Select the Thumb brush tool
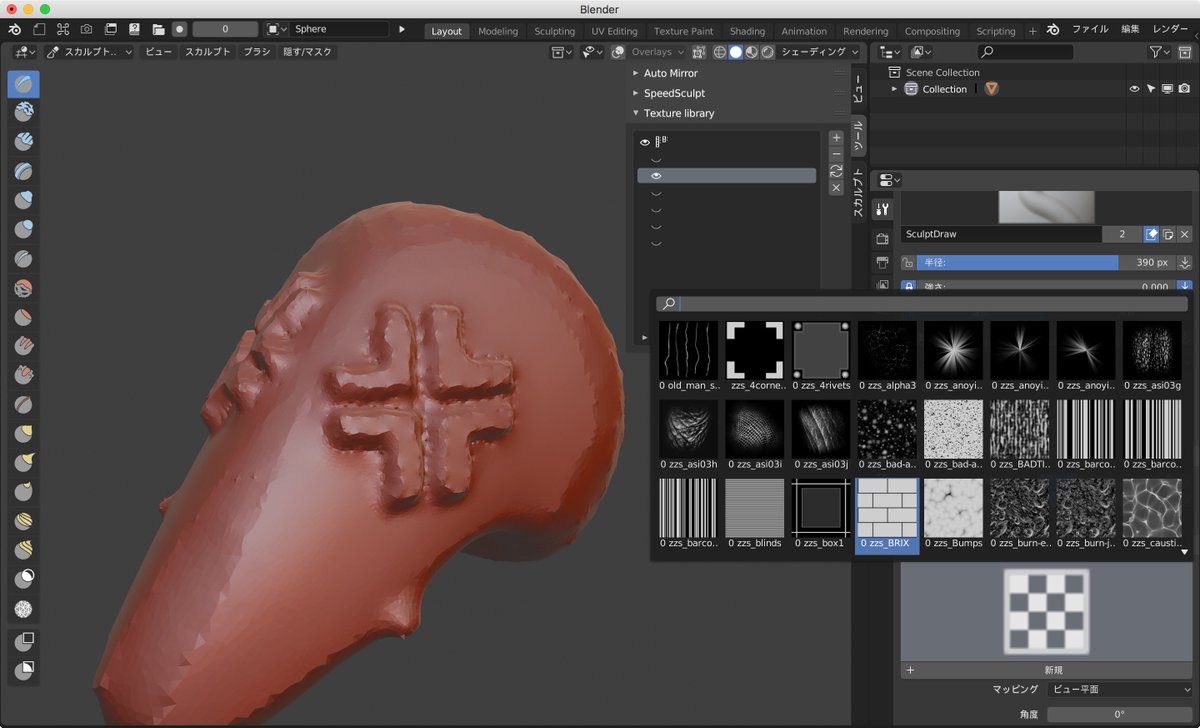The image size is (1200, 728). point(24,491)
